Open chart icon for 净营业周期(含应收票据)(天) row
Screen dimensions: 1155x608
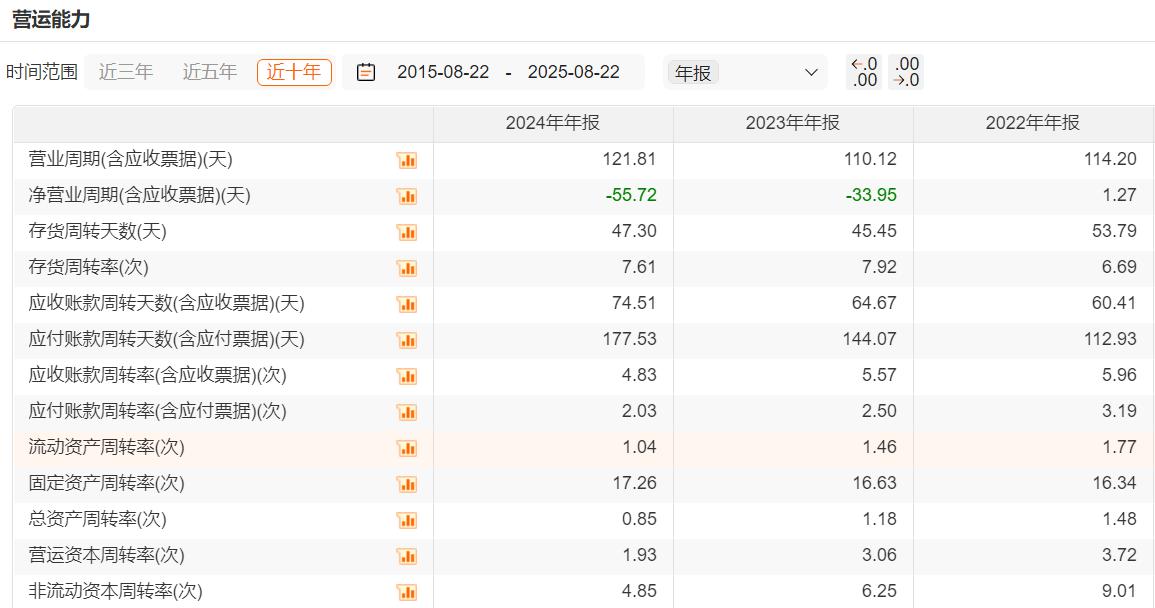pos(407,196)
